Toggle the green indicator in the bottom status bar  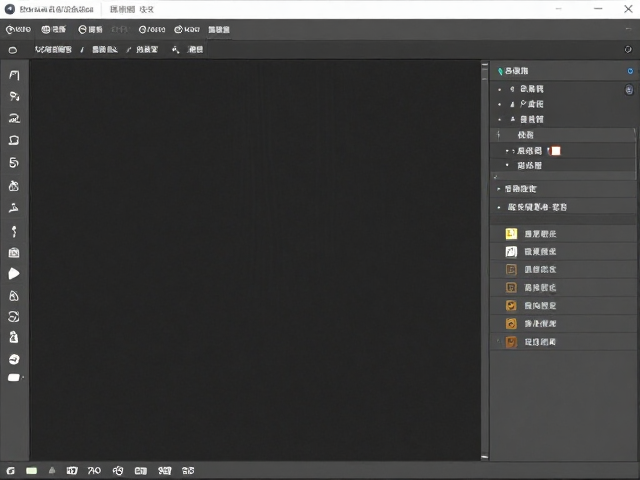click(x=31, y=471)
